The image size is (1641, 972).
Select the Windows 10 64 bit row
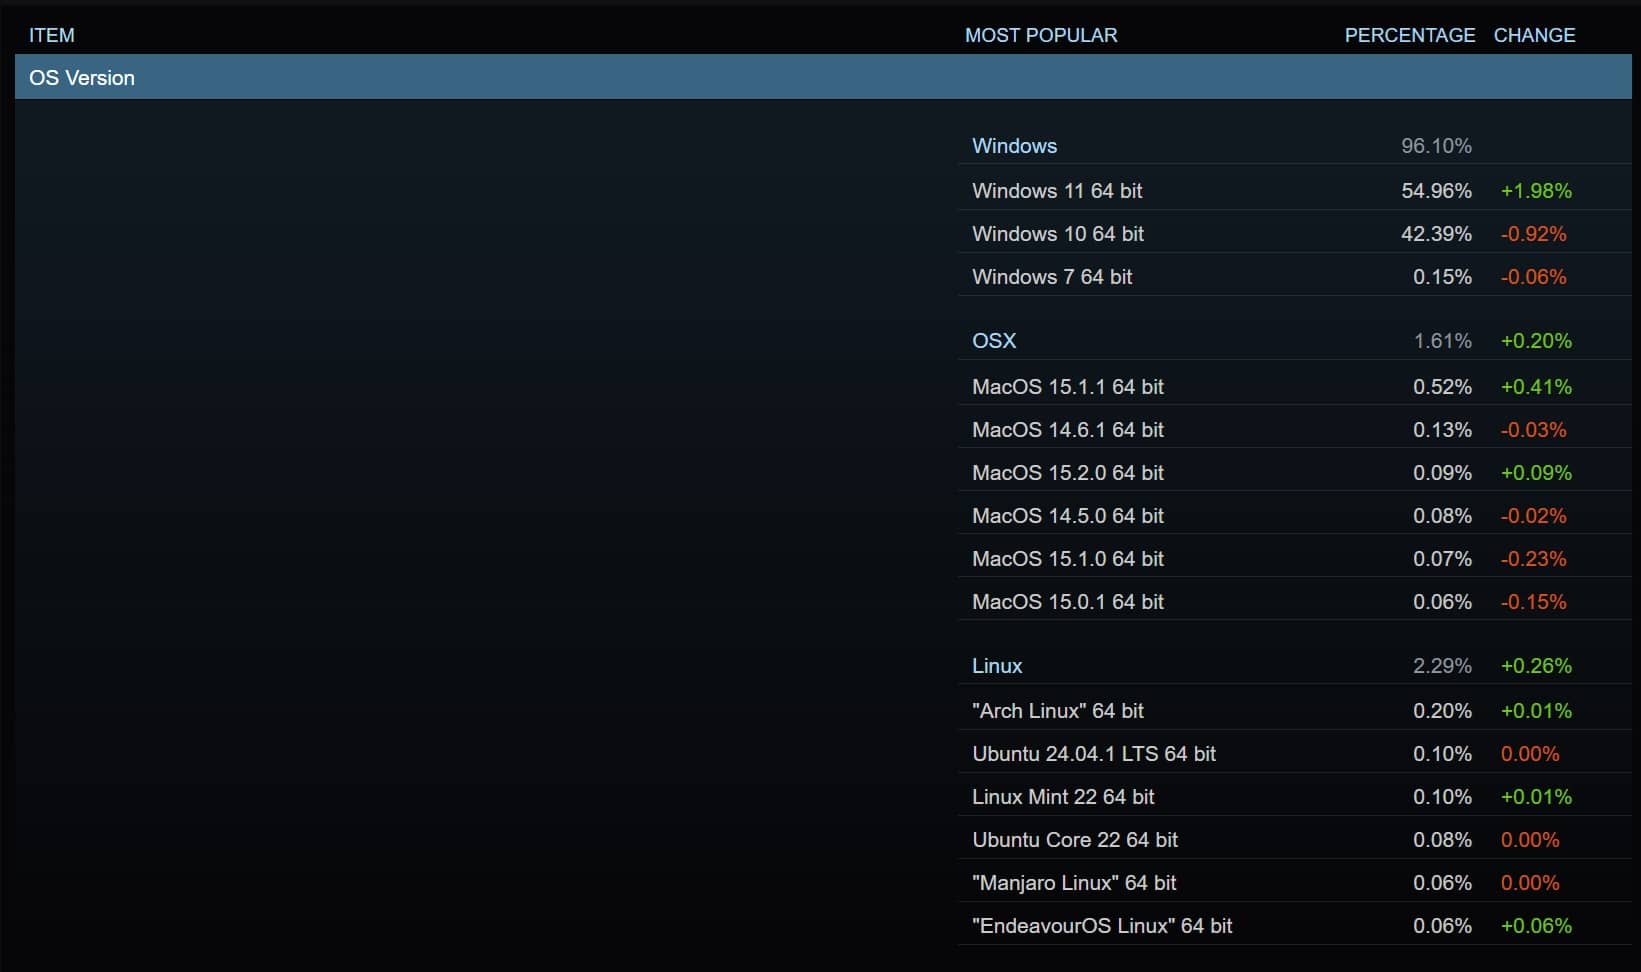pos(1295,233)
